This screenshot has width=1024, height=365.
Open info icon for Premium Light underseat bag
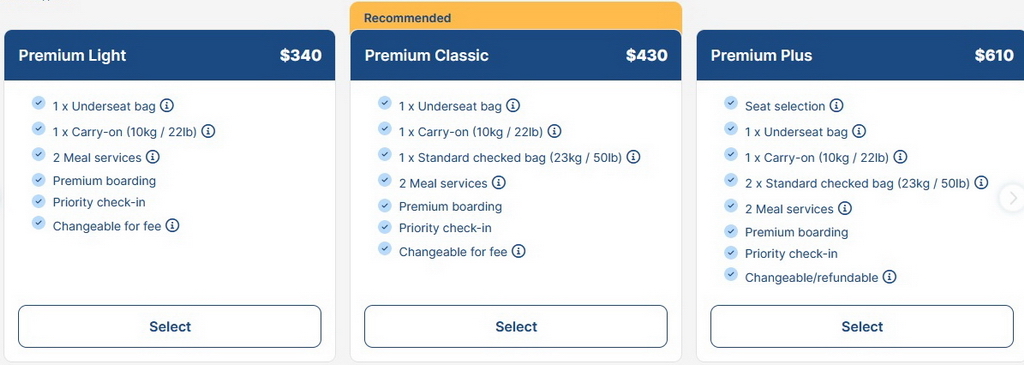pos(167,105)
